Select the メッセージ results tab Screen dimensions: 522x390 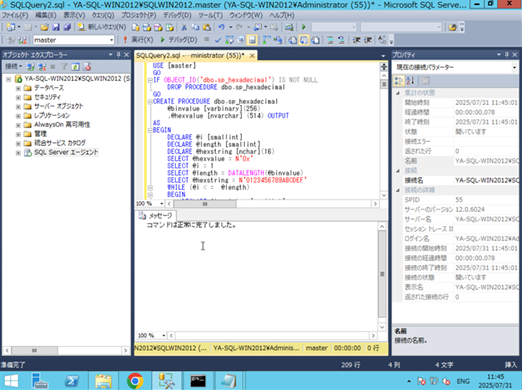156,216
